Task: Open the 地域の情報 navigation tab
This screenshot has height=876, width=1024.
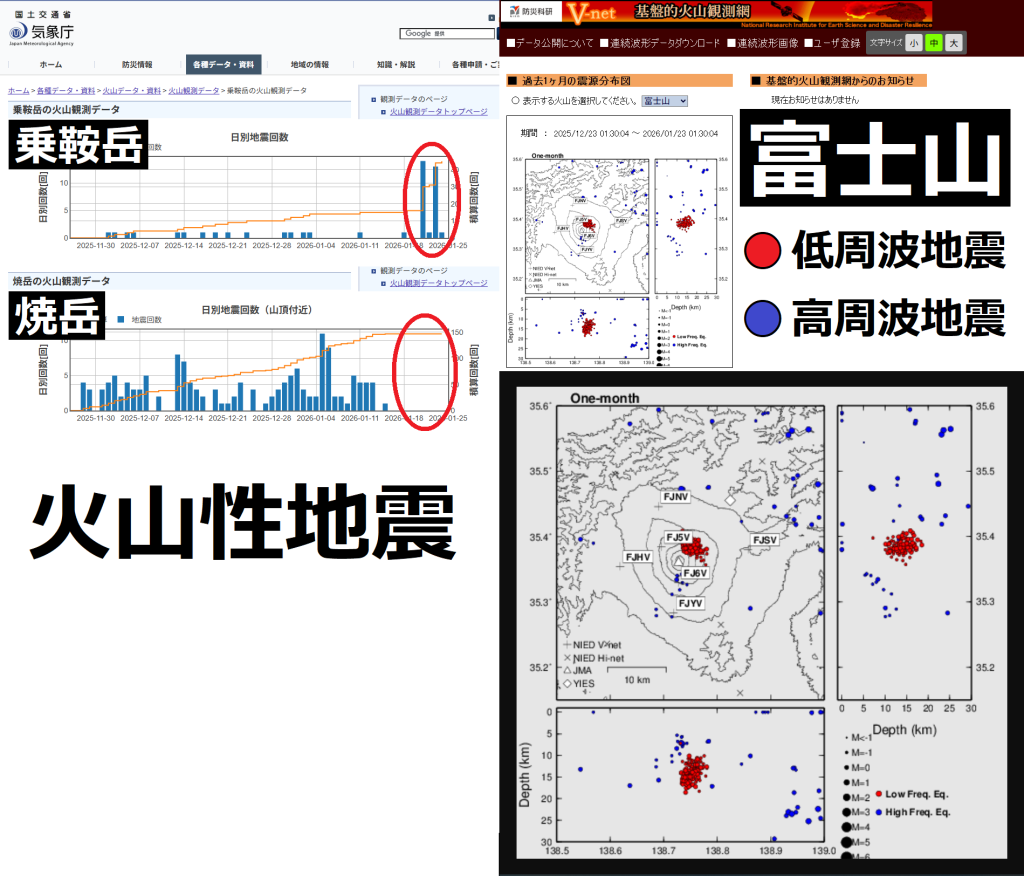Action: coord(309,64)
